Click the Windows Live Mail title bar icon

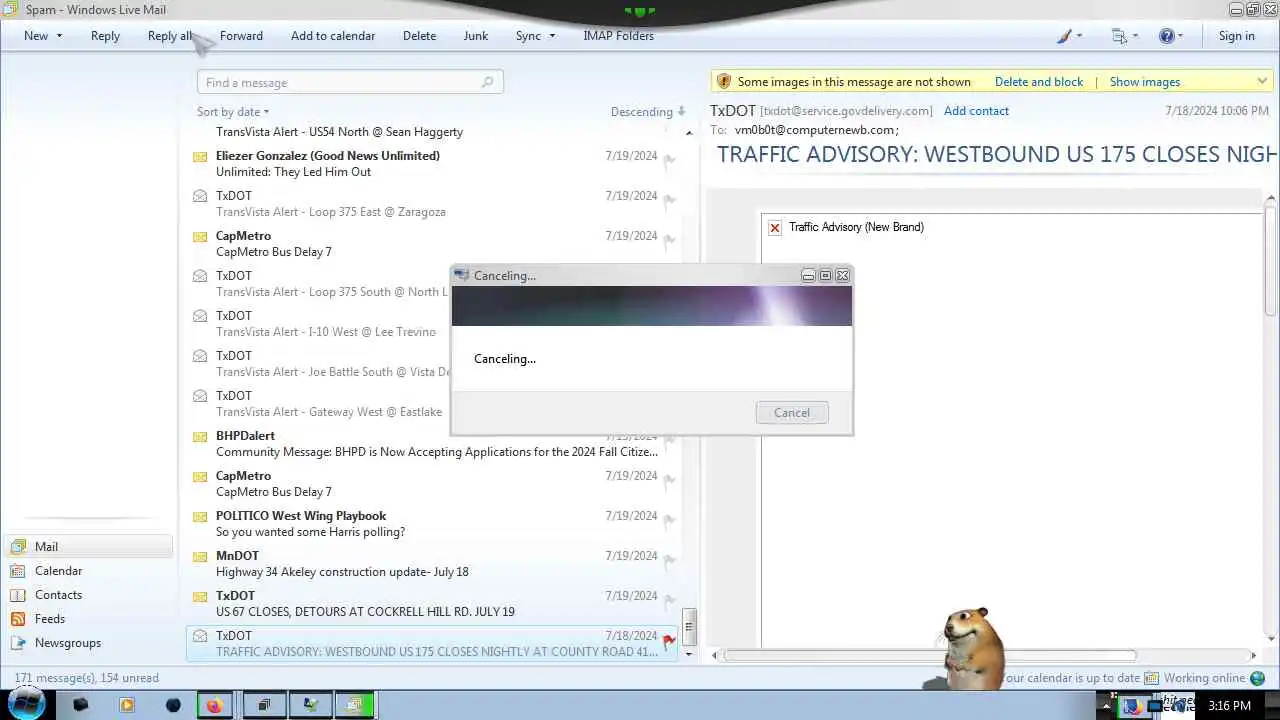pyautogui.click(x=10, y=9)
